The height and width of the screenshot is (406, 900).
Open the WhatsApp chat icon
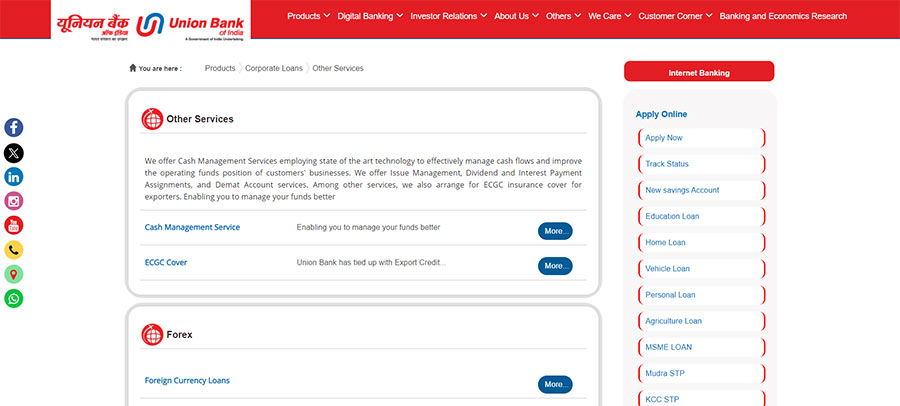click(14, 299)
